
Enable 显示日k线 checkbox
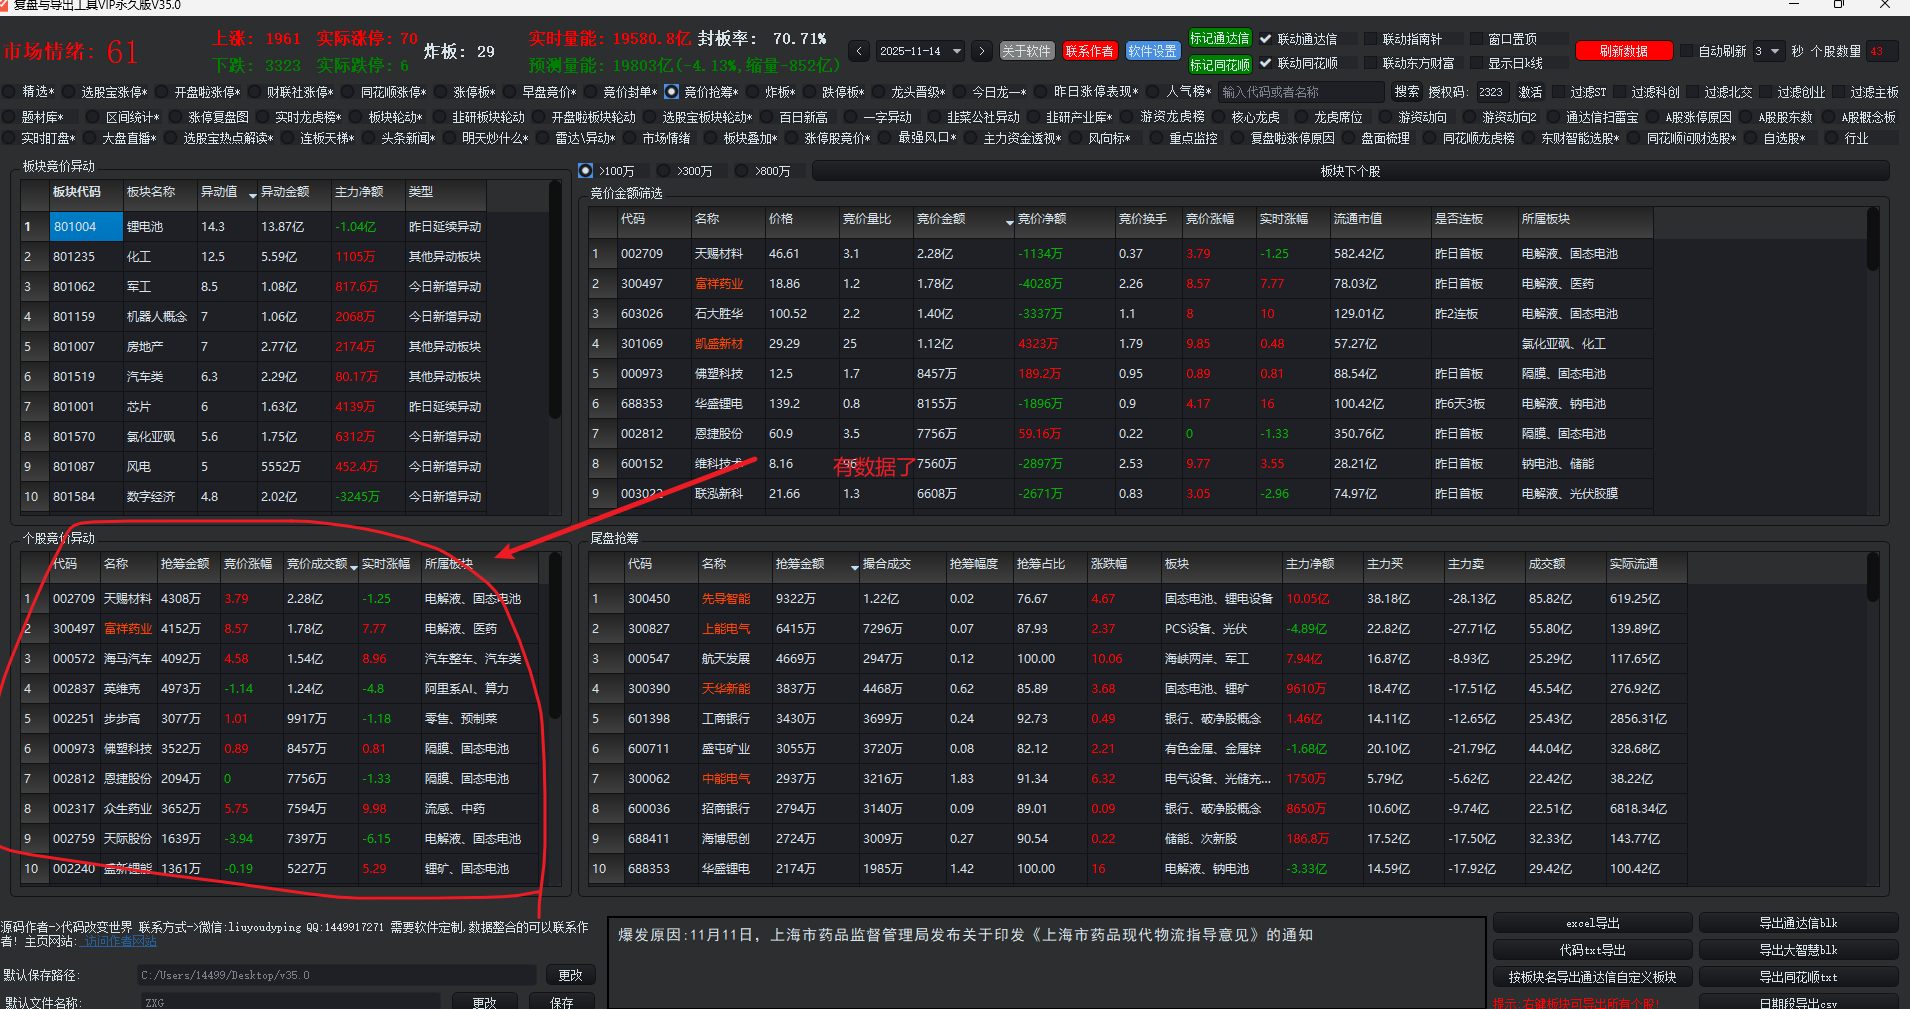(1476, 63)
